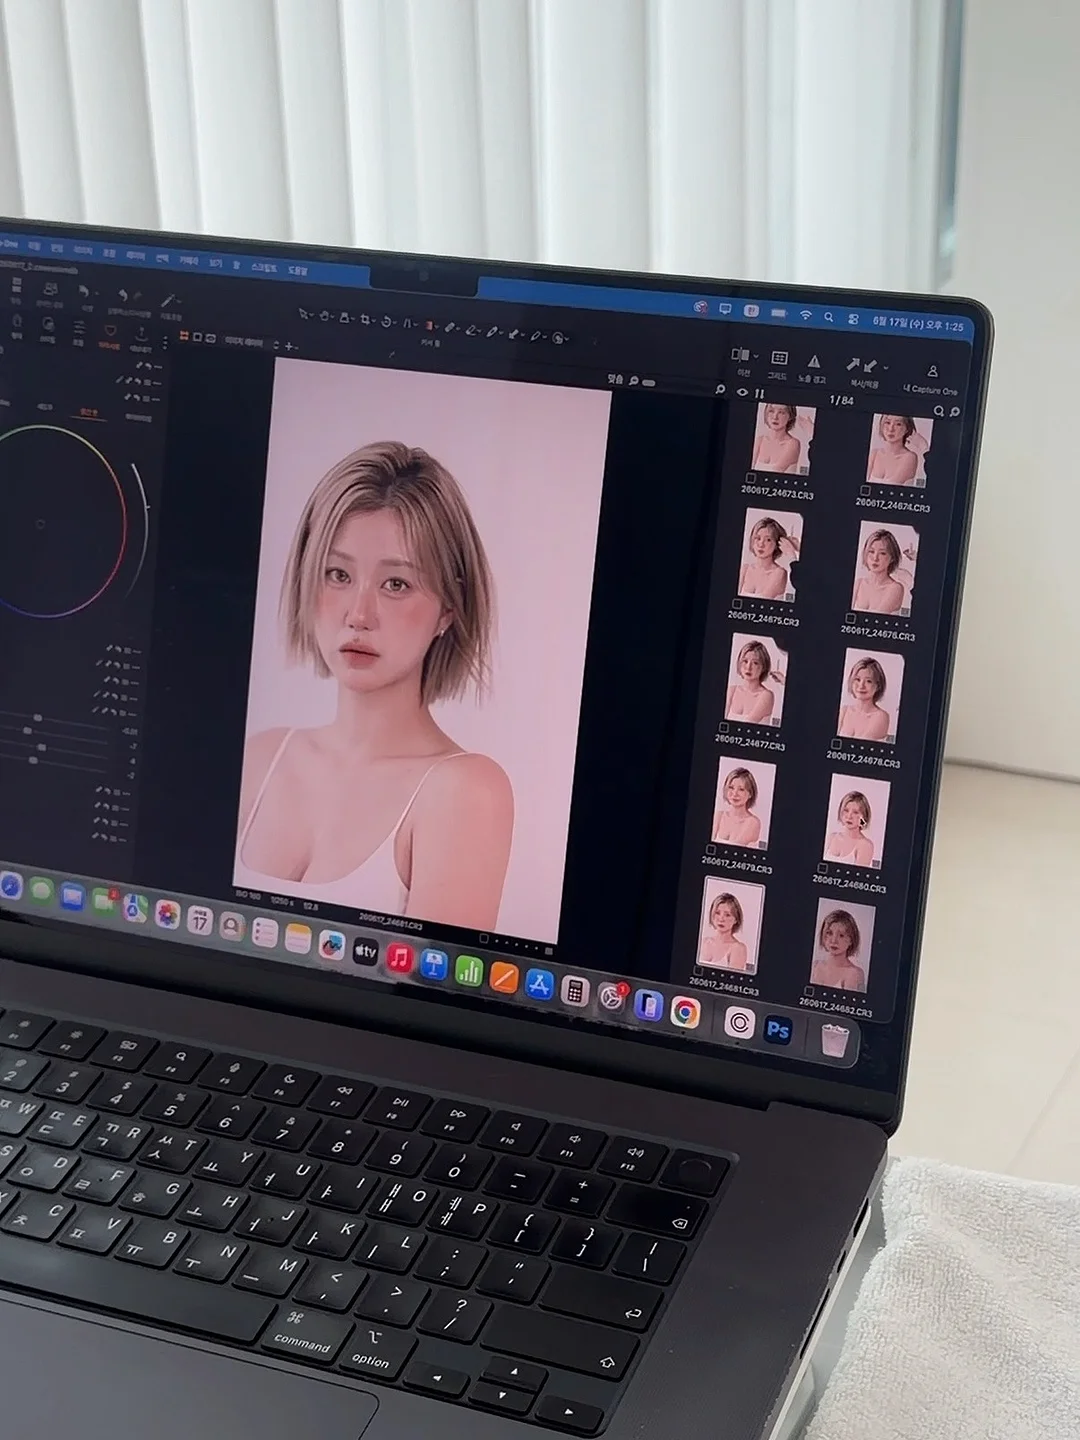Toggle the Exposure Warning triangle
This screenshot has width=1080, height=1440.
(x=814, y=362)
